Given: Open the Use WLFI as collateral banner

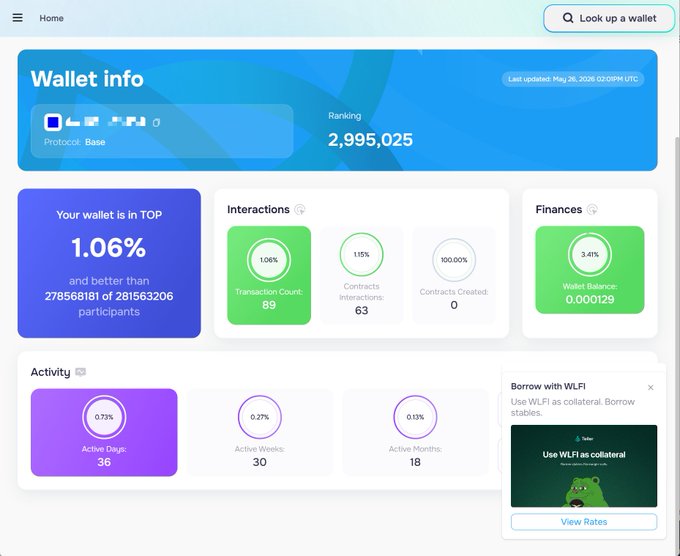Looking at the screenshot, I should [584, 466].
